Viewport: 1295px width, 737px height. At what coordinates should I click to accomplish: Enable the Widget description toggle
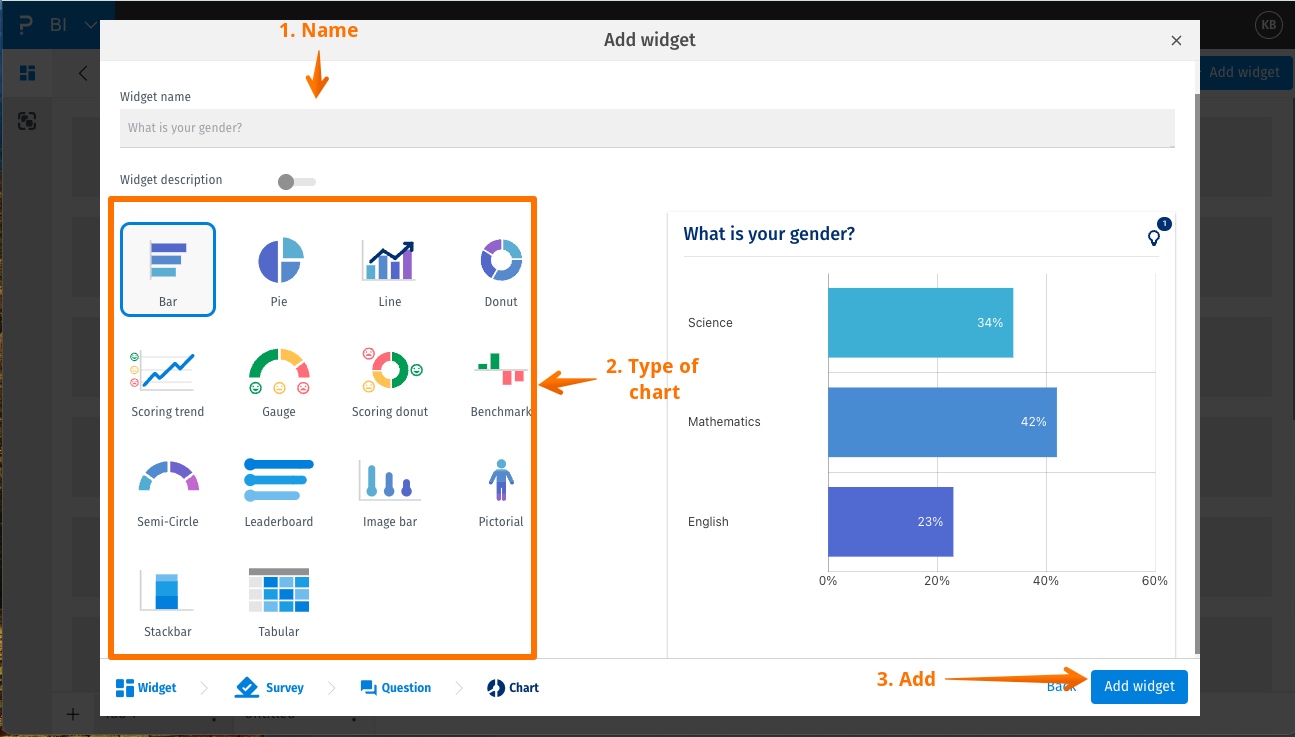[x=294, y=181]
